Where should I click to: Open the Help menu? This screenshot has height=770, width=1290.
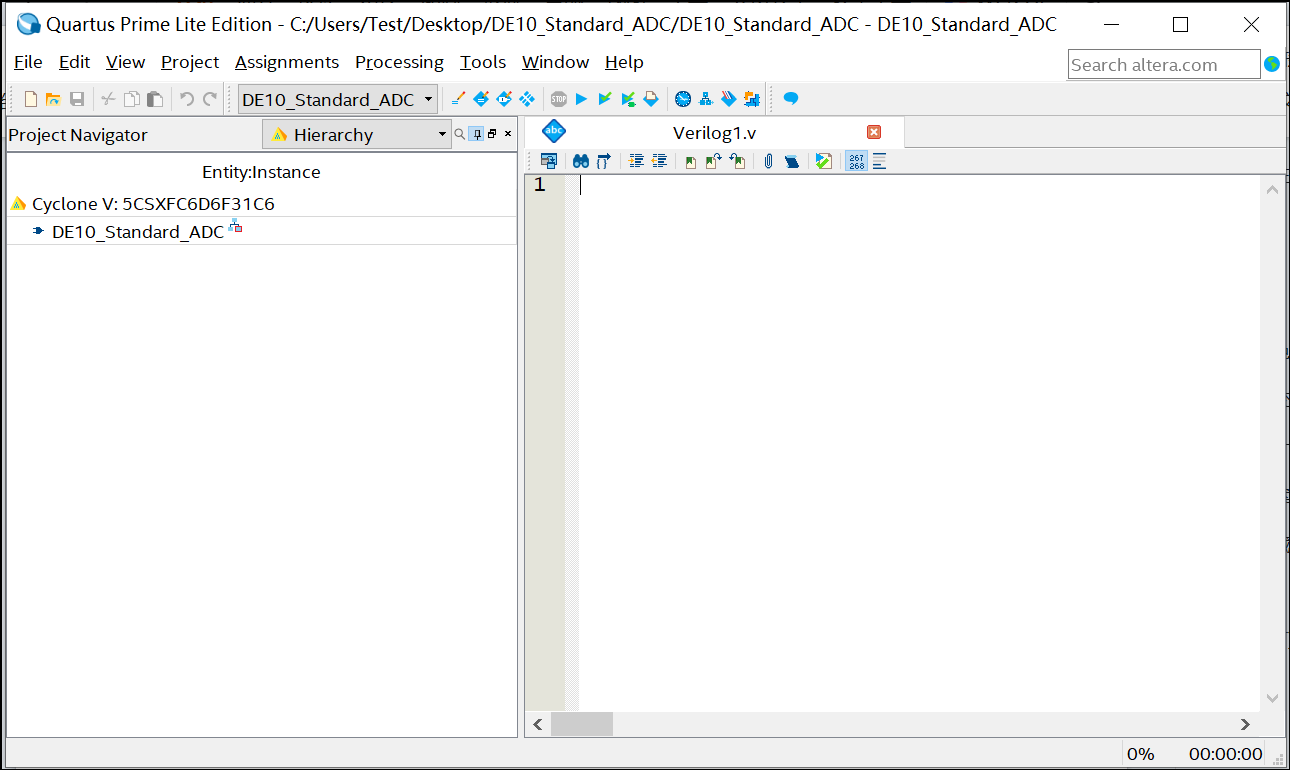coord(624,62)
